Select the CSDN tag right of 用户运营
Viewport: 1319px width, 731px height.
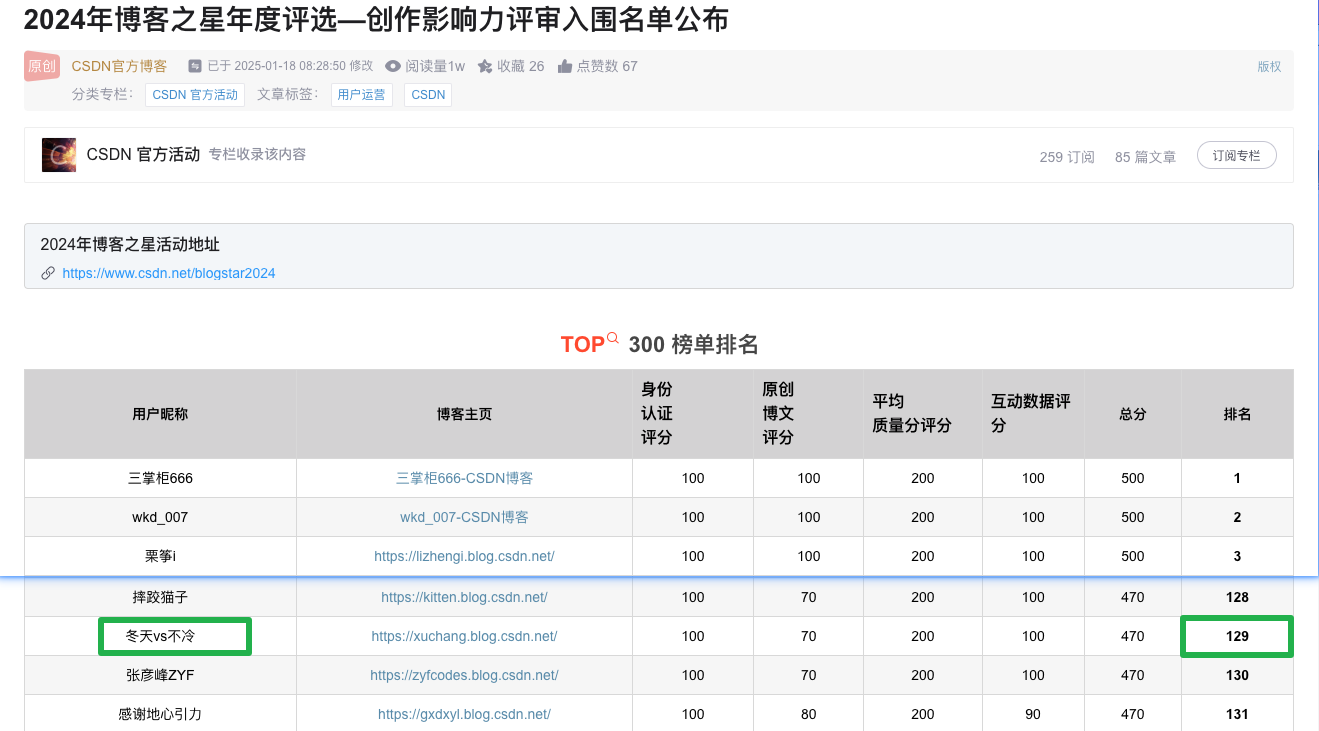pos(428,95)
